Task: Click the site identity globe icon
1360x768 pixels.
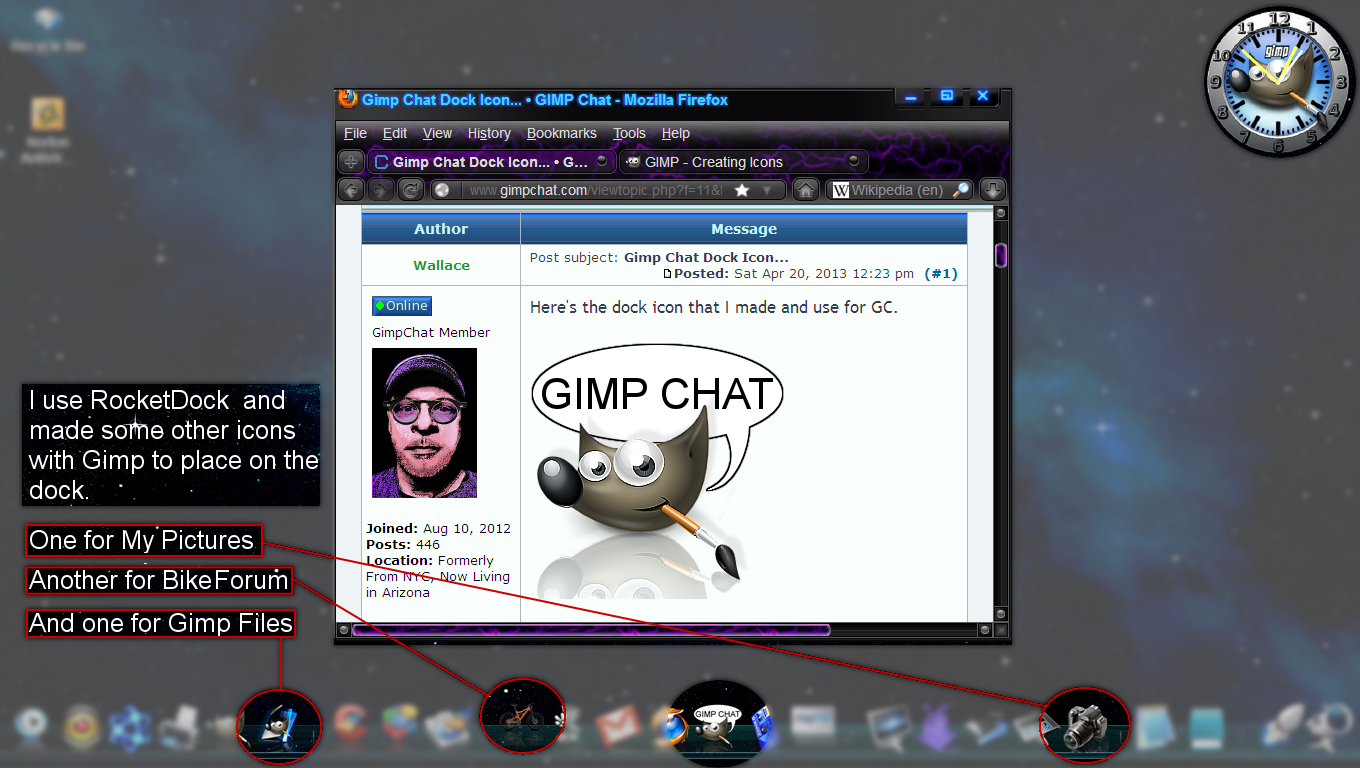Action: tap(442, 190)
